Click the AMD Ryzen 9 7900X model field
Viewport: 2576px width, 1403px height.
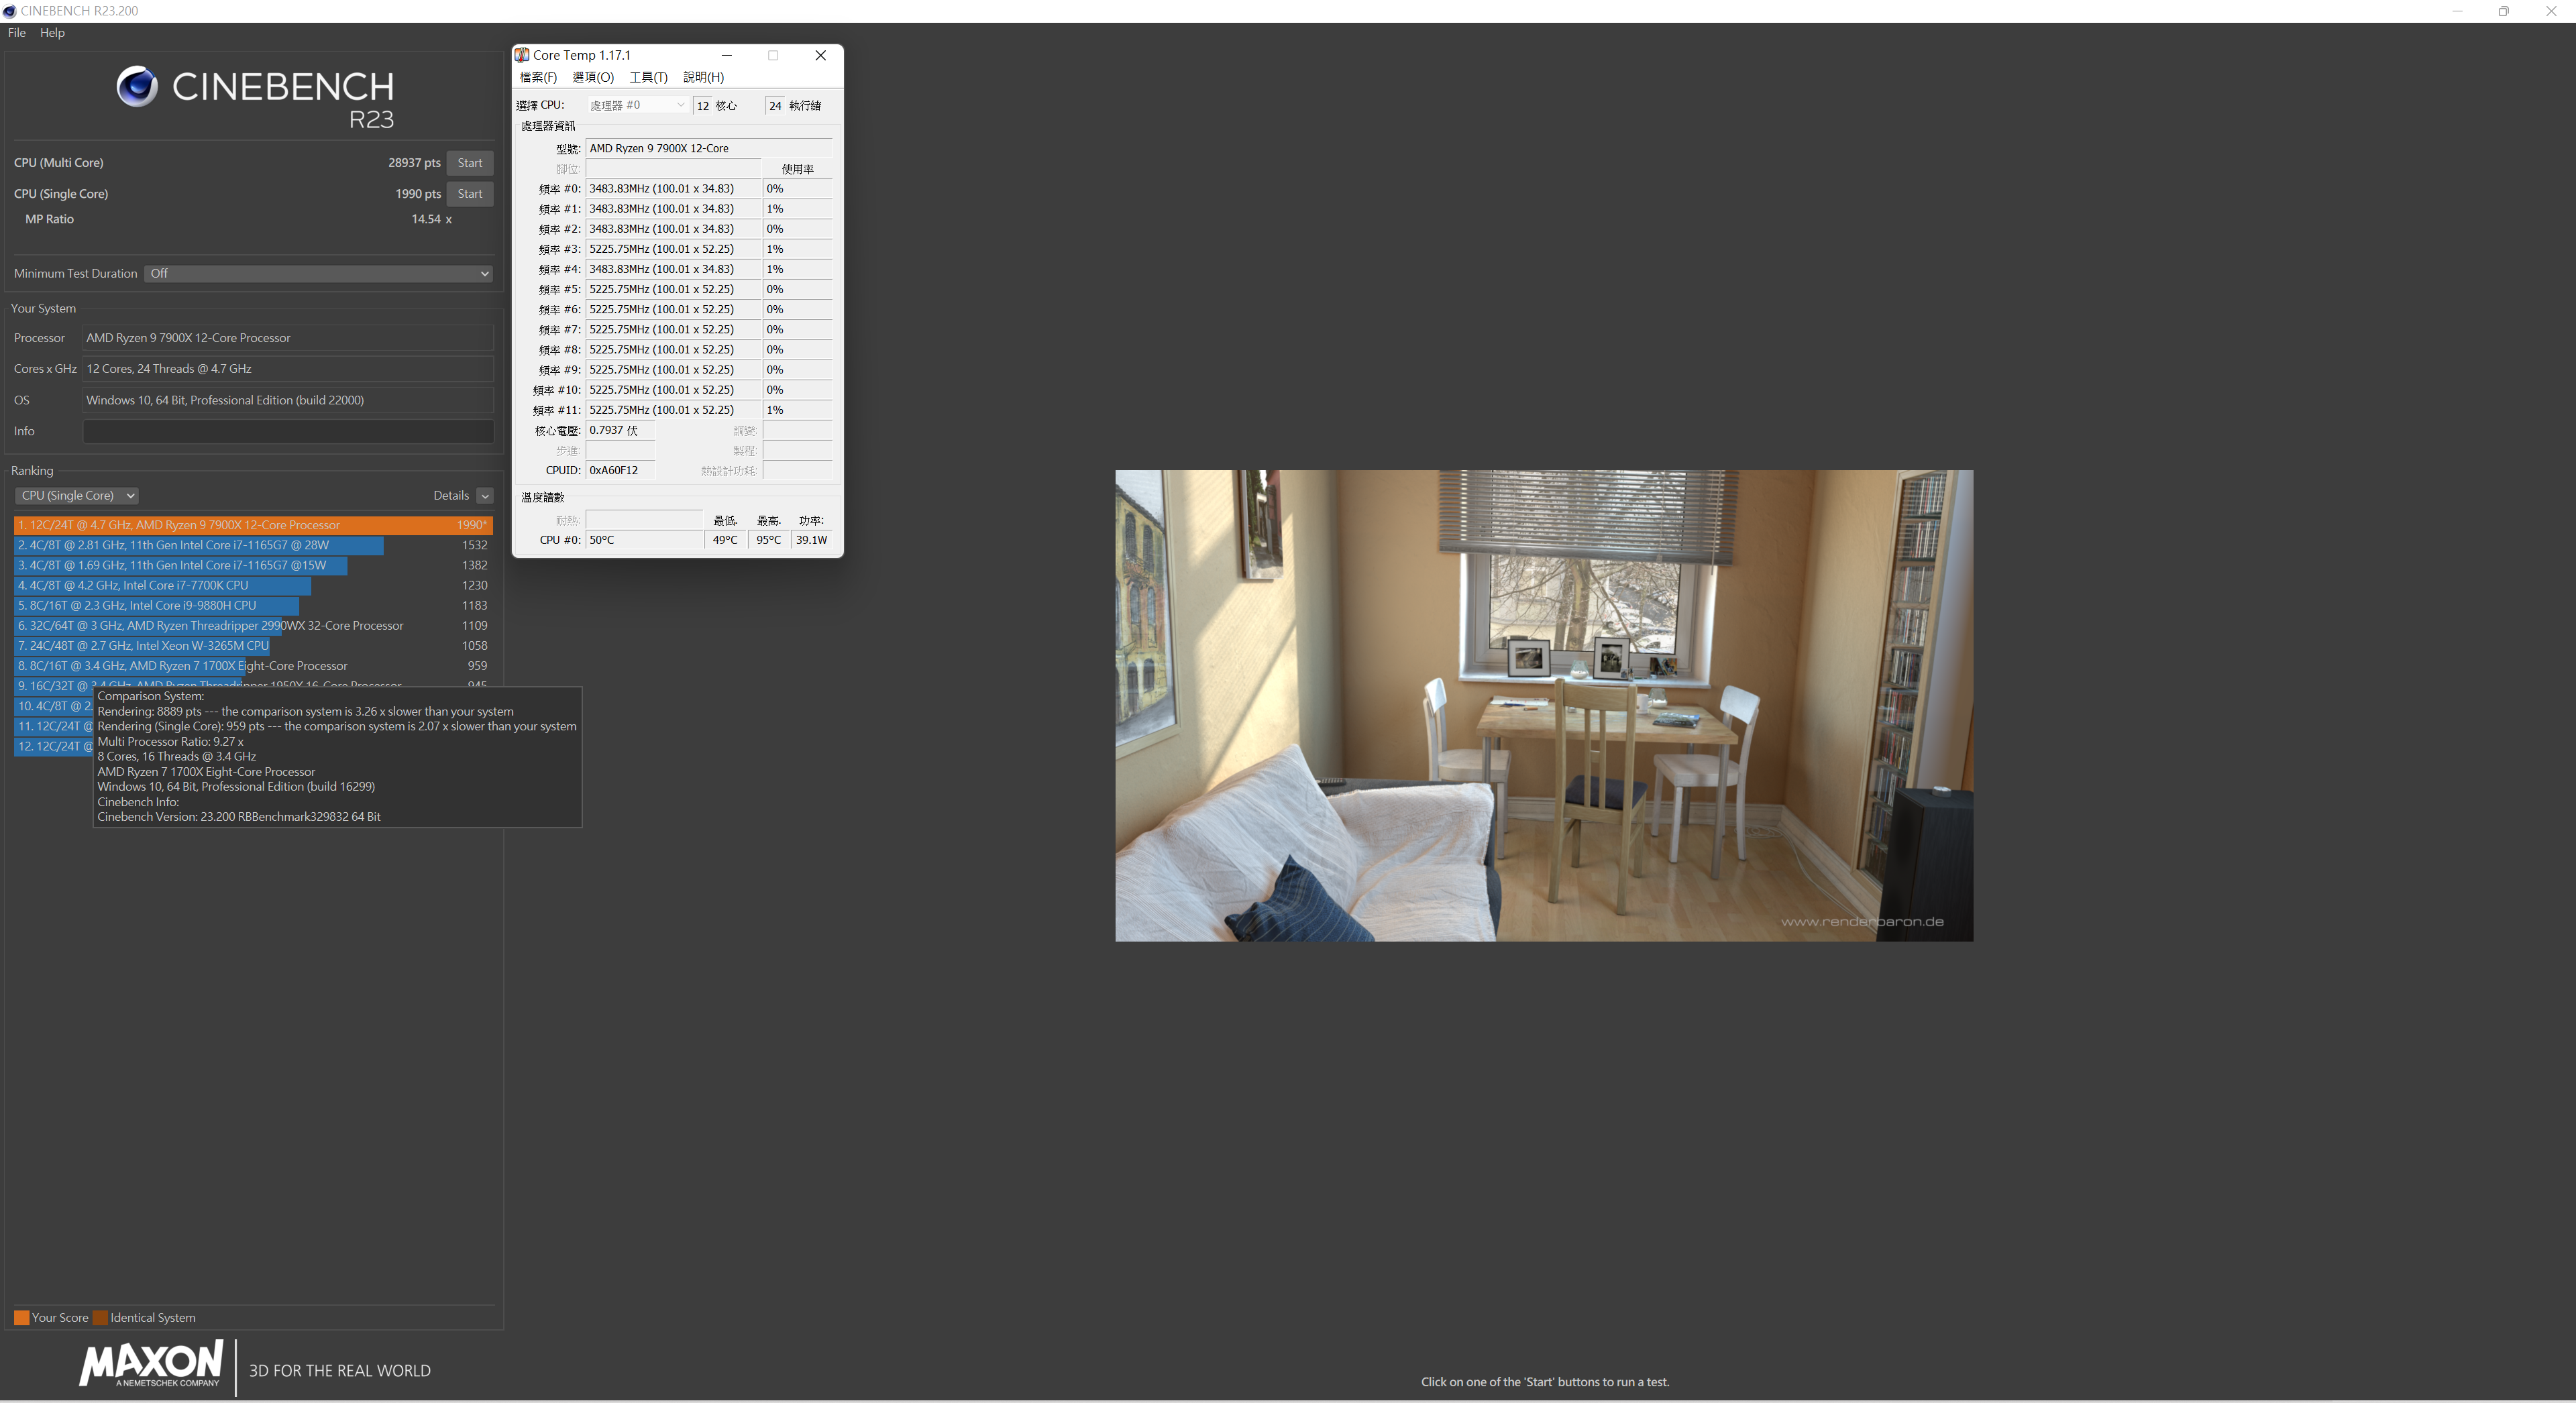(708, 148)
